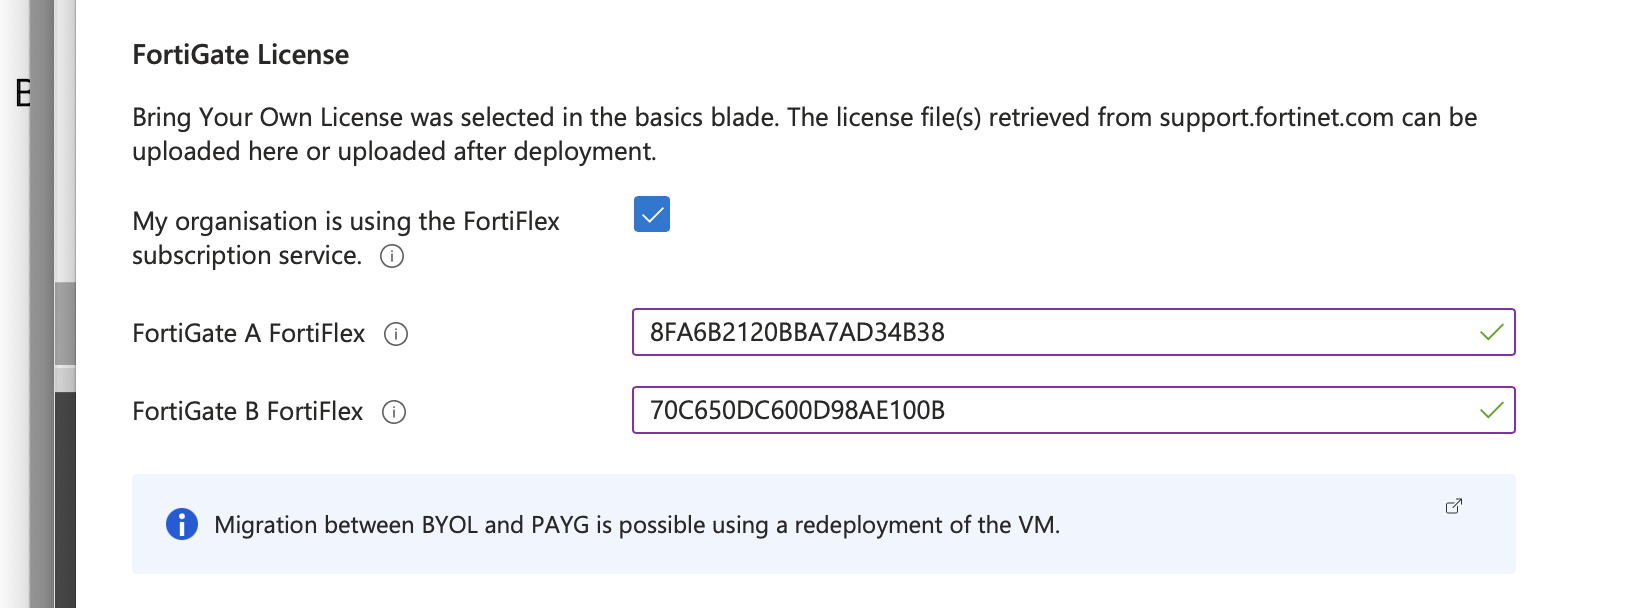1632x608 pixels.
Task: Click the FortiGate B FortiFlex label text
Action: 247,411
